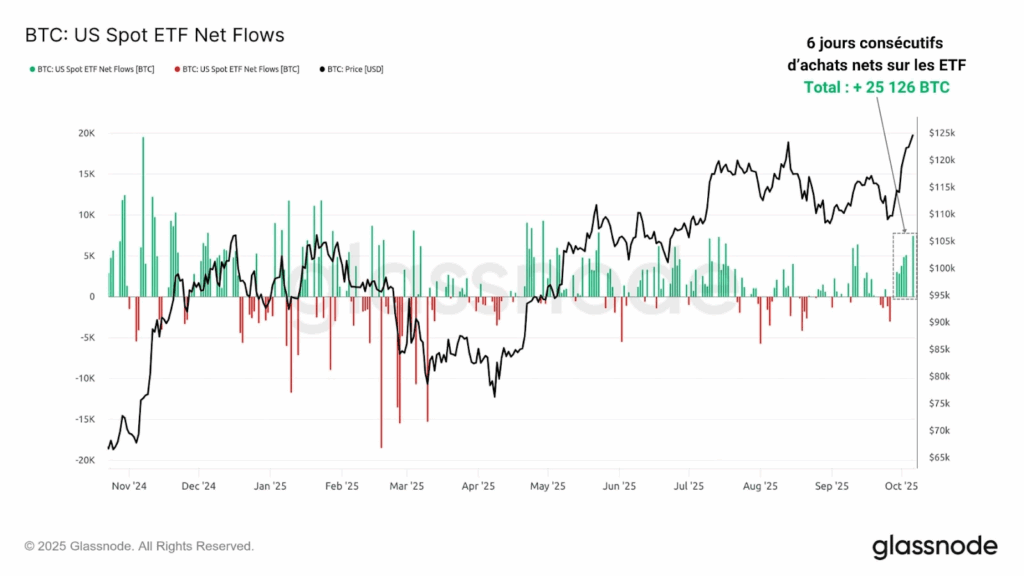Click the black BTC Price legend dot

[324, 69]
